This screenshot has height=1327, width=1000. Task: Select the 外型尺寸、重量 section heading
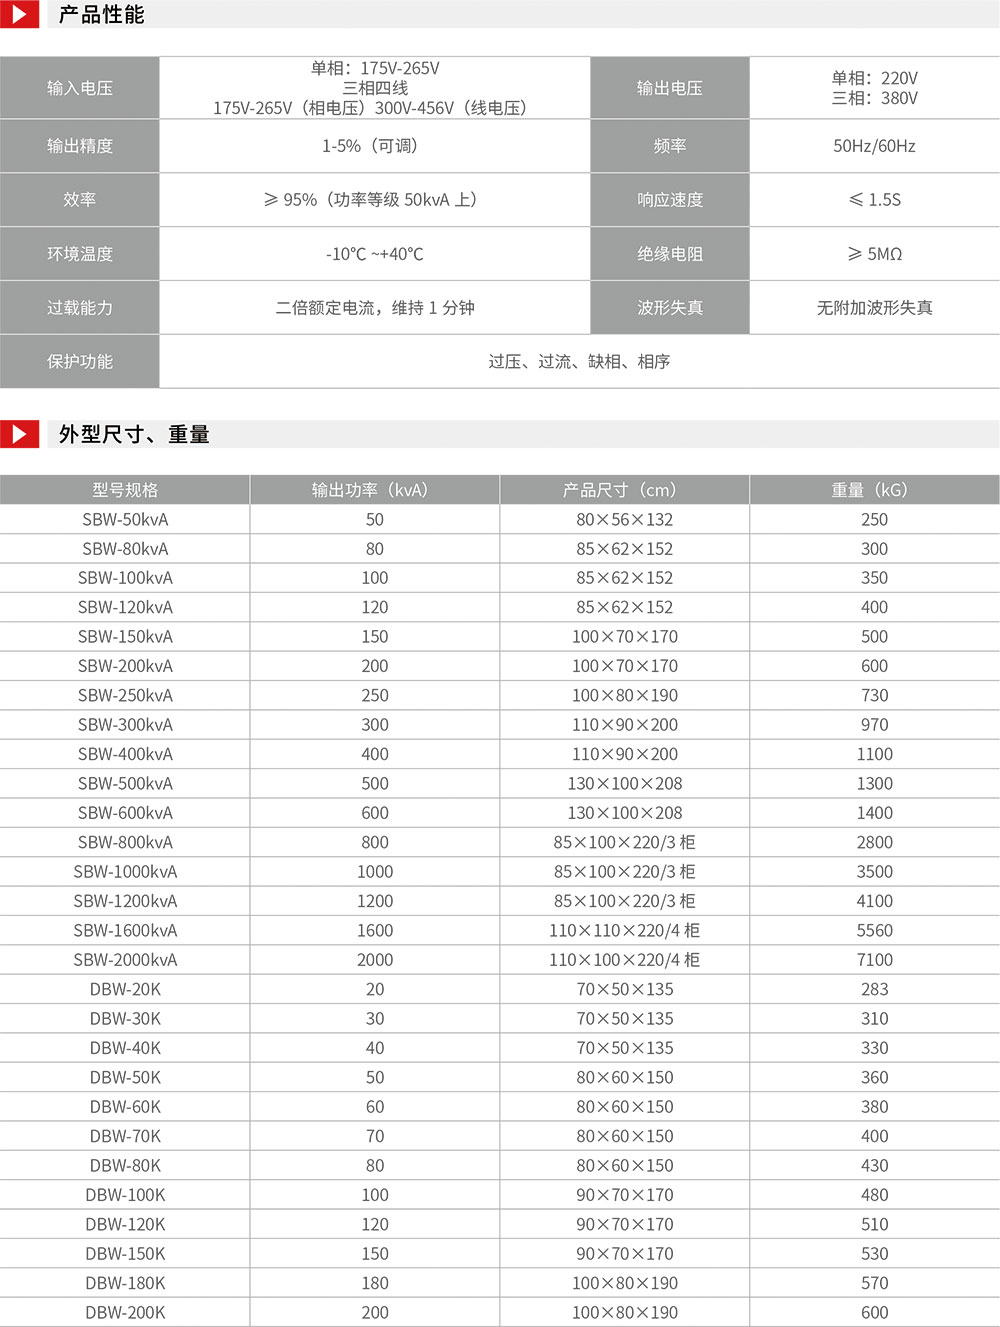[134, 434]
